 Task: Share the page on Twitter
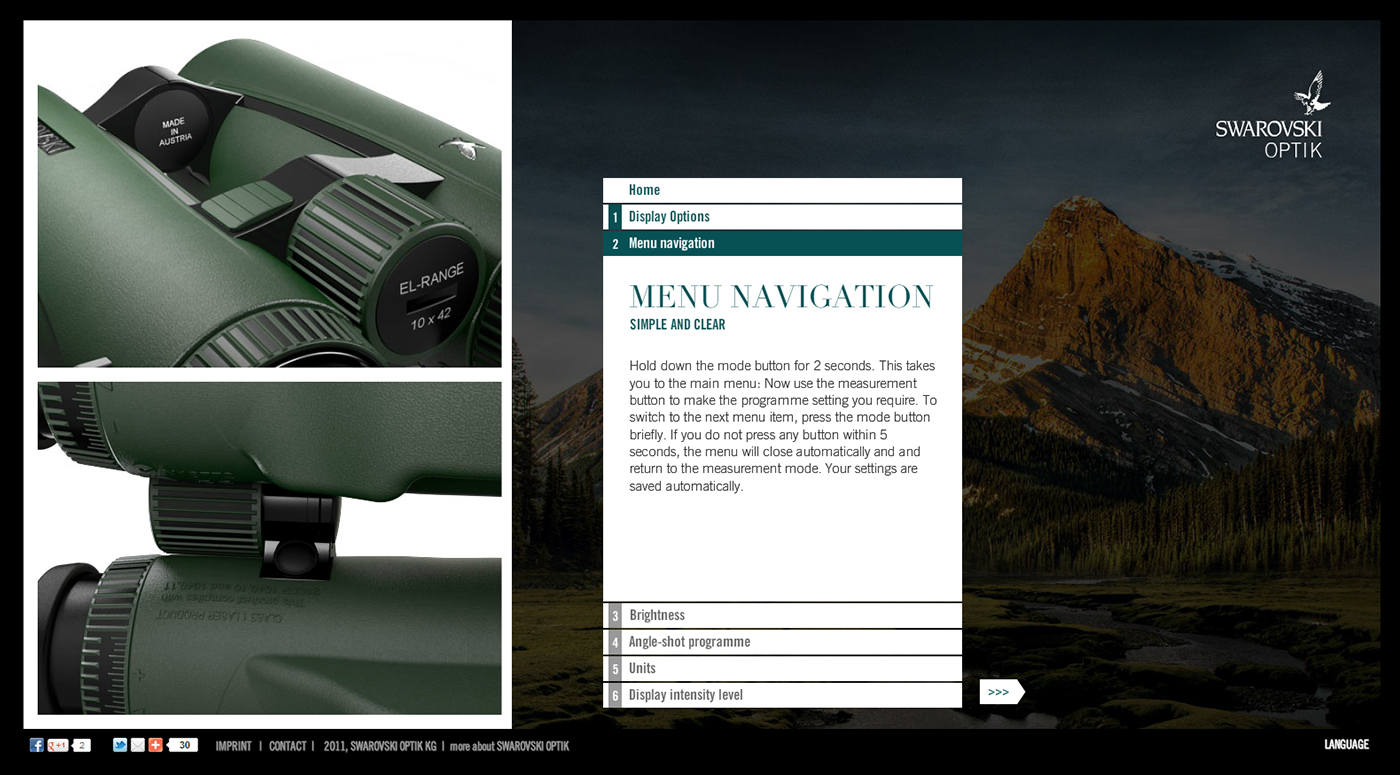[x=120, y=744]
